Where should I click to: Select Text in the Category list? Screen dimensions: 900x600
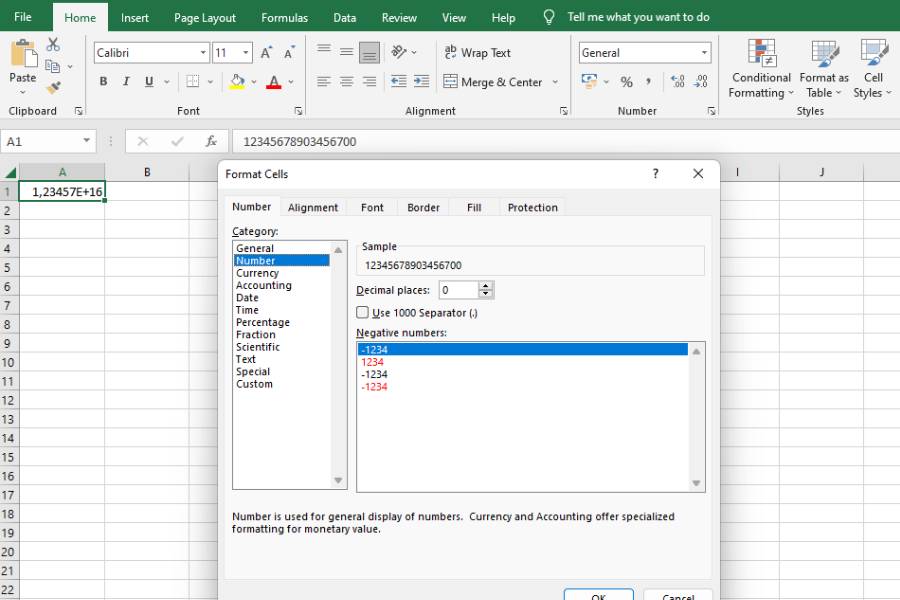[x=246, y=359]
